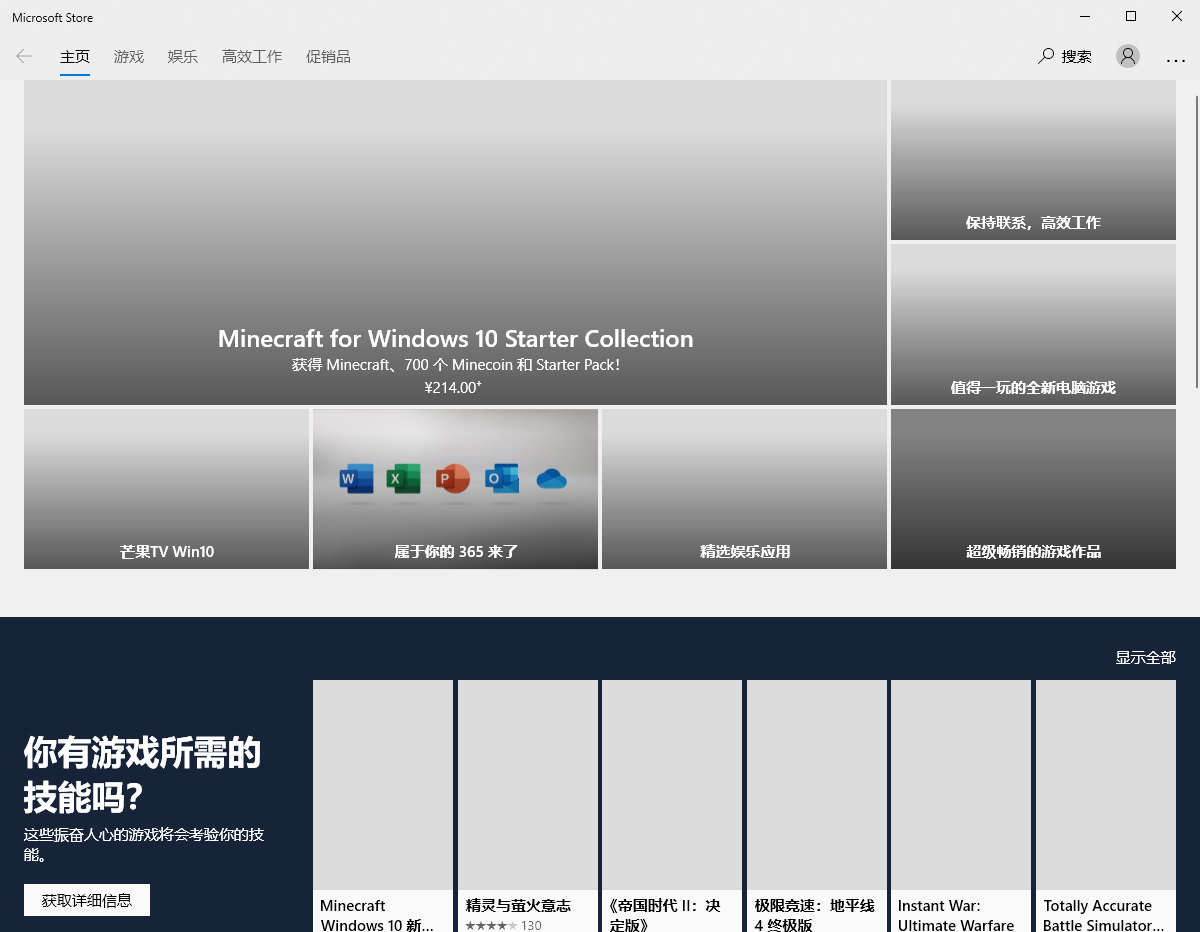Screen dimensions: 1200x932
Task: Click the PowerPoint icon in the 365 banner
Action: [453, 479]
